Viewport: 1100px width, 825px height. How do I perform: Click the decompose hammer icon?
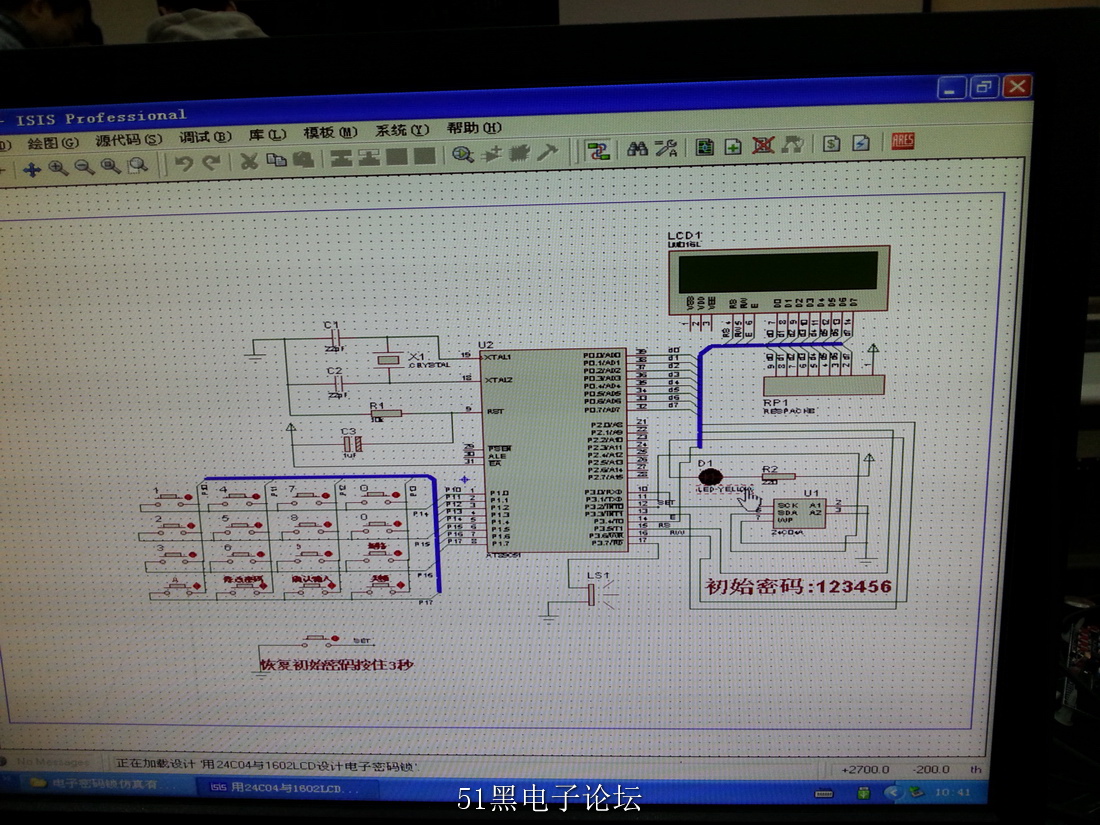[x=547, y=152]
